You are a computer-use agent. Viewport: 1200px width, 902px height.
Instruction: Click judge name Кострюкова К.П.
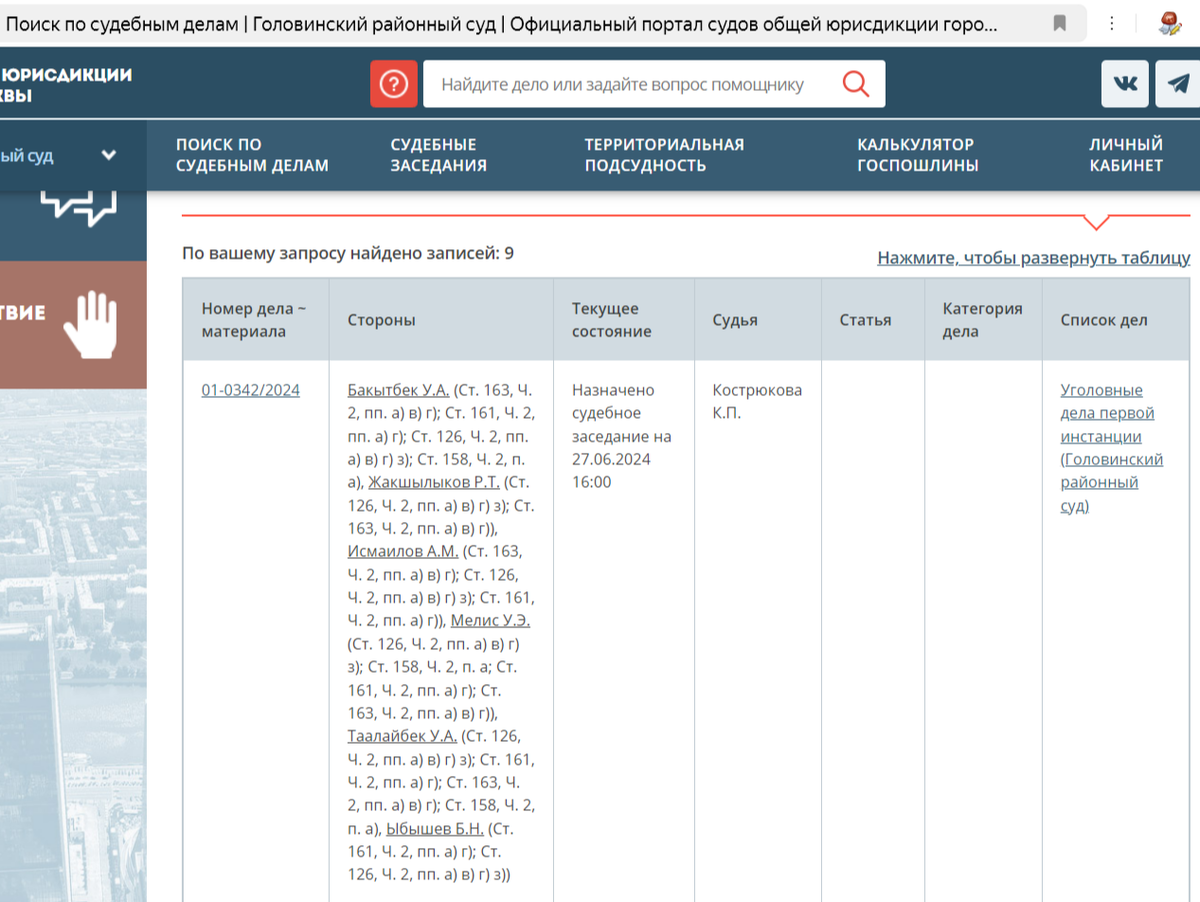tap(757, 401)
